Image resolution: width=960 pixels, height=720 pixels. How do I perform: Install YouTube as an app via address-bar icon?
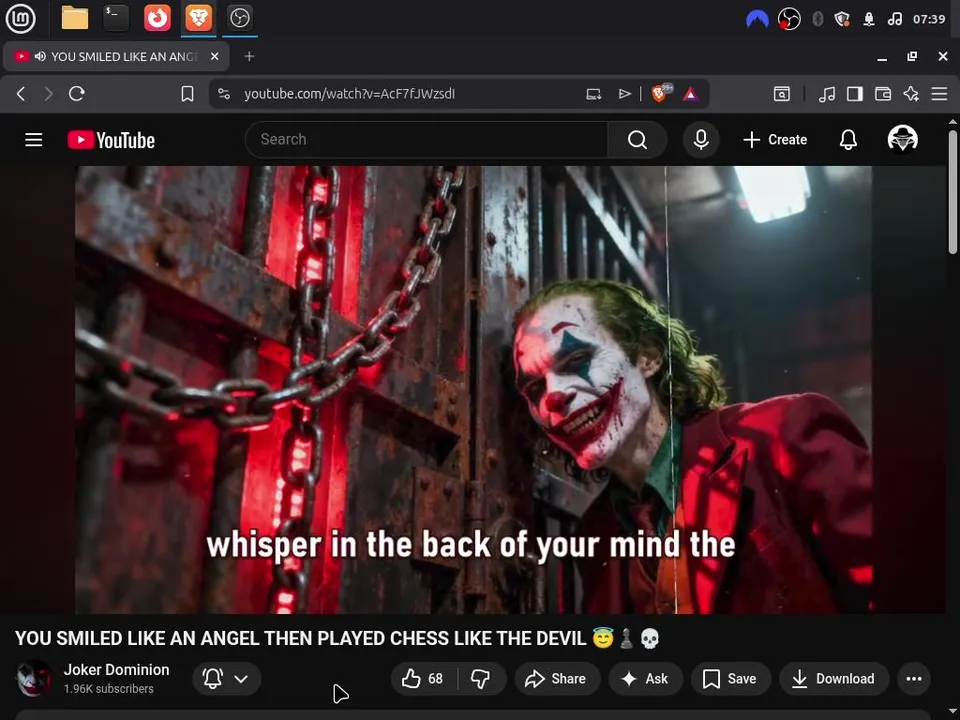point(593,94)
